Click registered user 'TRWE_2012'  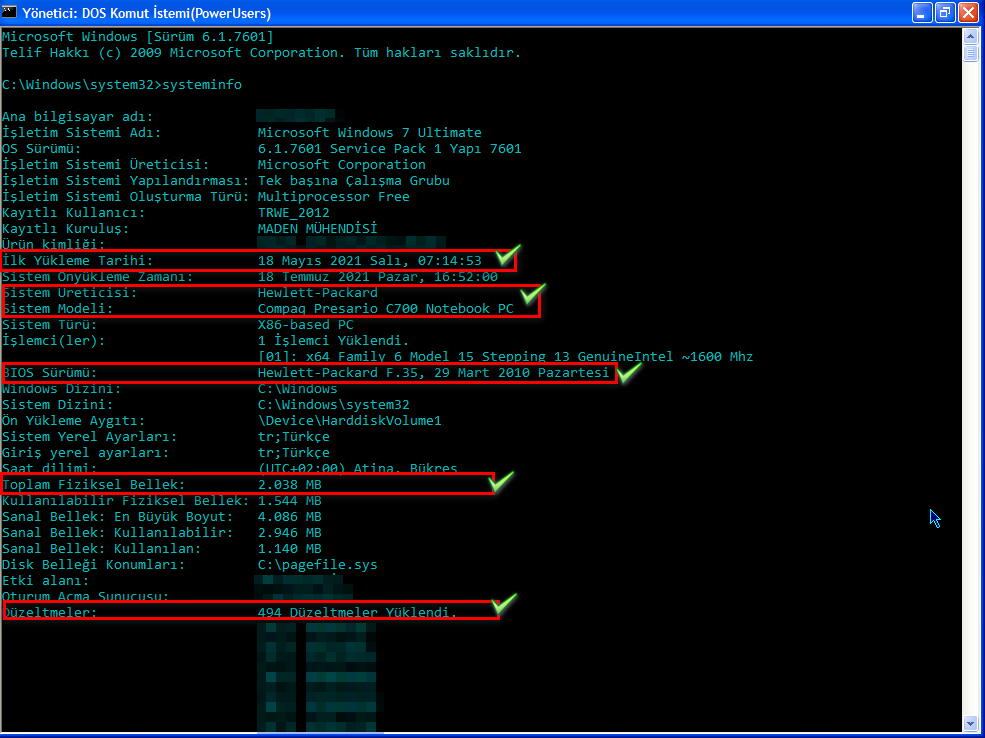(293, 213)
